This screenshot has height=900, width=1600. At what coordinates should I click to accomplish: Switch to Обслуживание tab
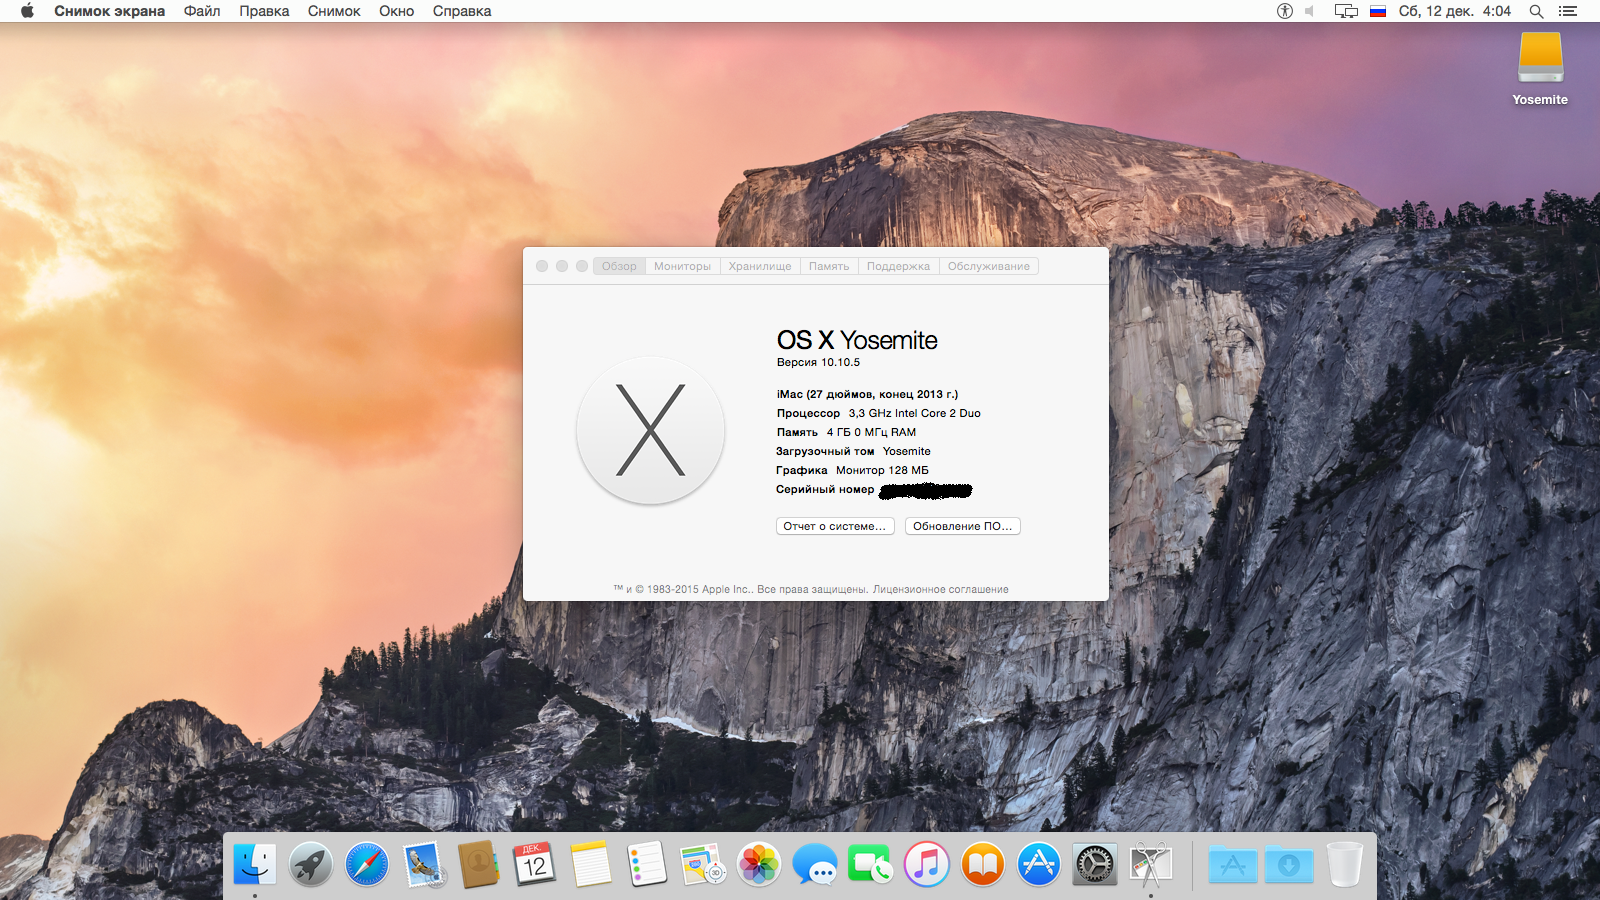coord(989,266)
